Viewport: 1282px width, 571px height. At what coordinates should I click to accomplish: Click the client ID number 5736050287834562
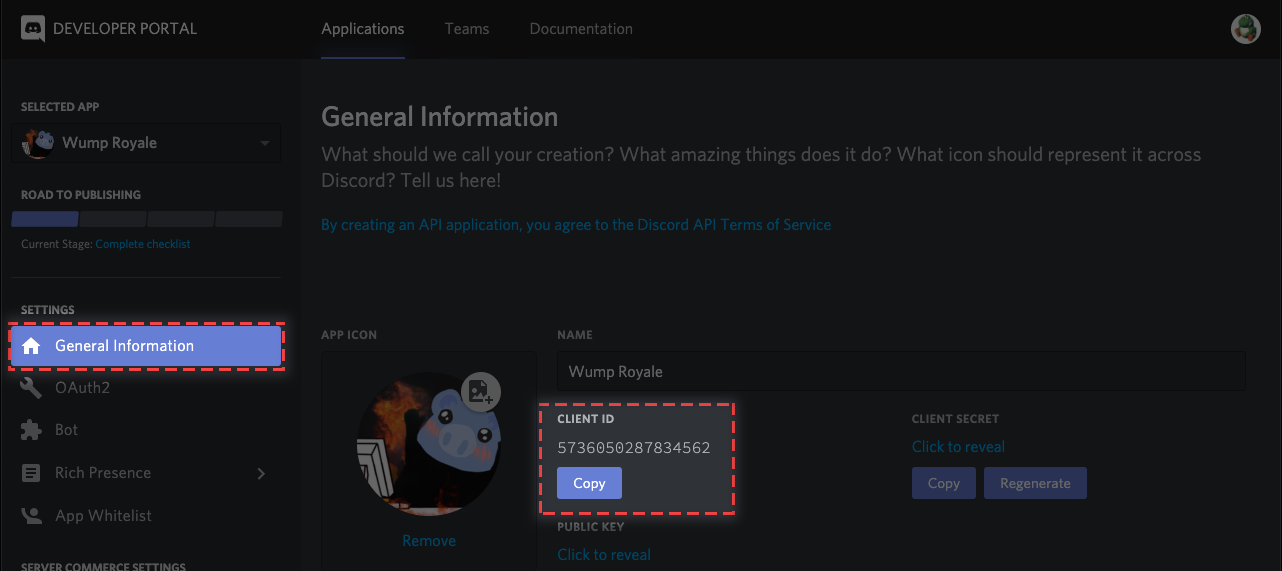(634, 448)
